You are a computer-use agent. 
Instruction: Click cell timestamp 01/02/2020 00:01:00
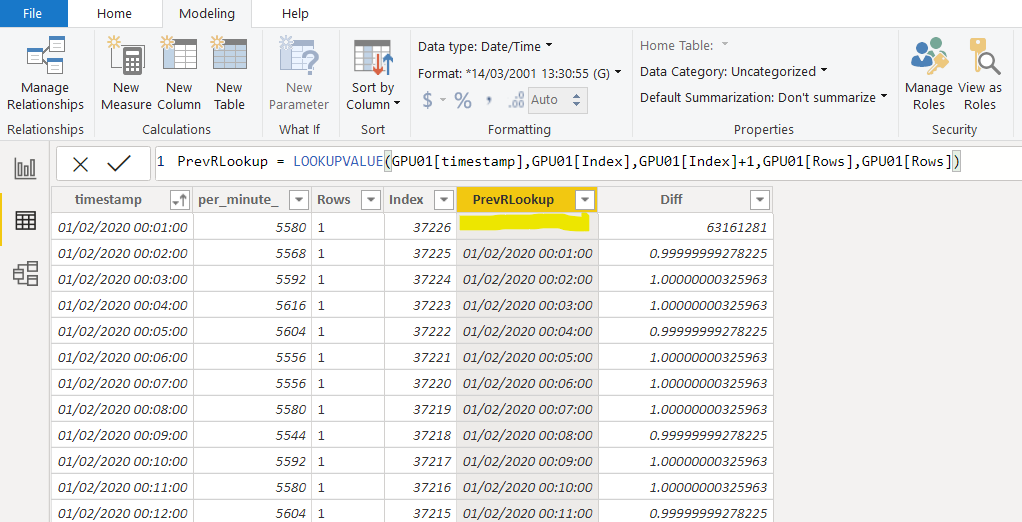coord(123,227)
